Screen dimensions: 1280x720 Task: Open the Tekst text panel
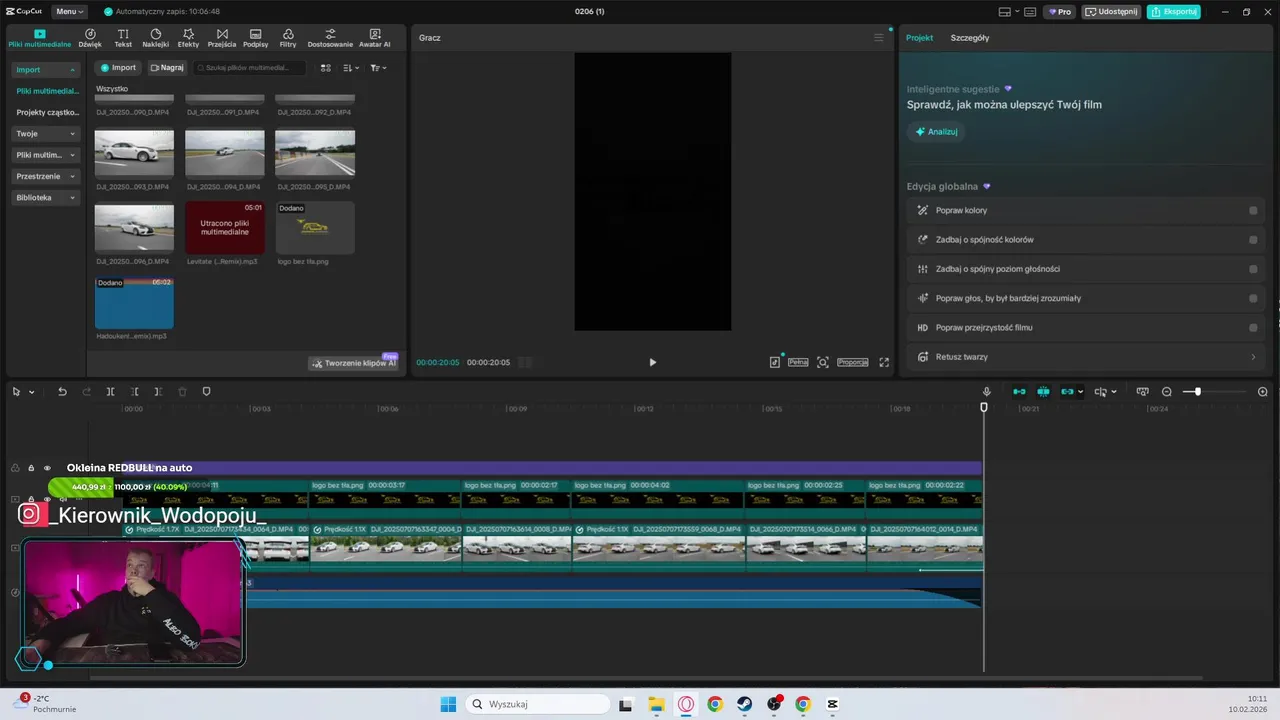[x=123, y=38]
